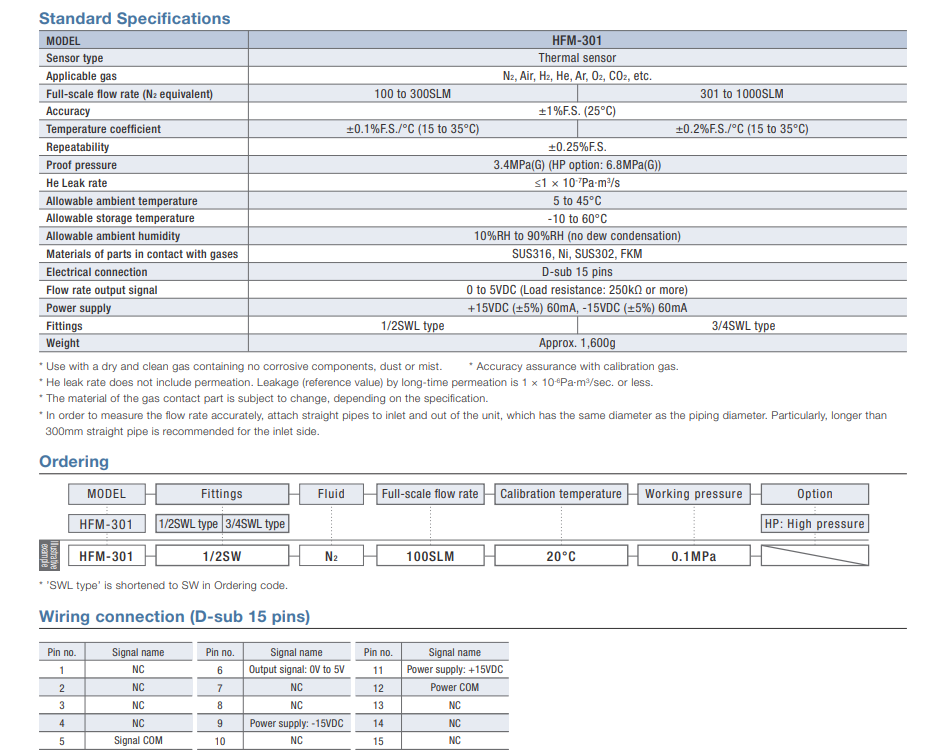Click the 'Repeatability' row label
This screenshot has height=752, width=949.
(77, 147)
